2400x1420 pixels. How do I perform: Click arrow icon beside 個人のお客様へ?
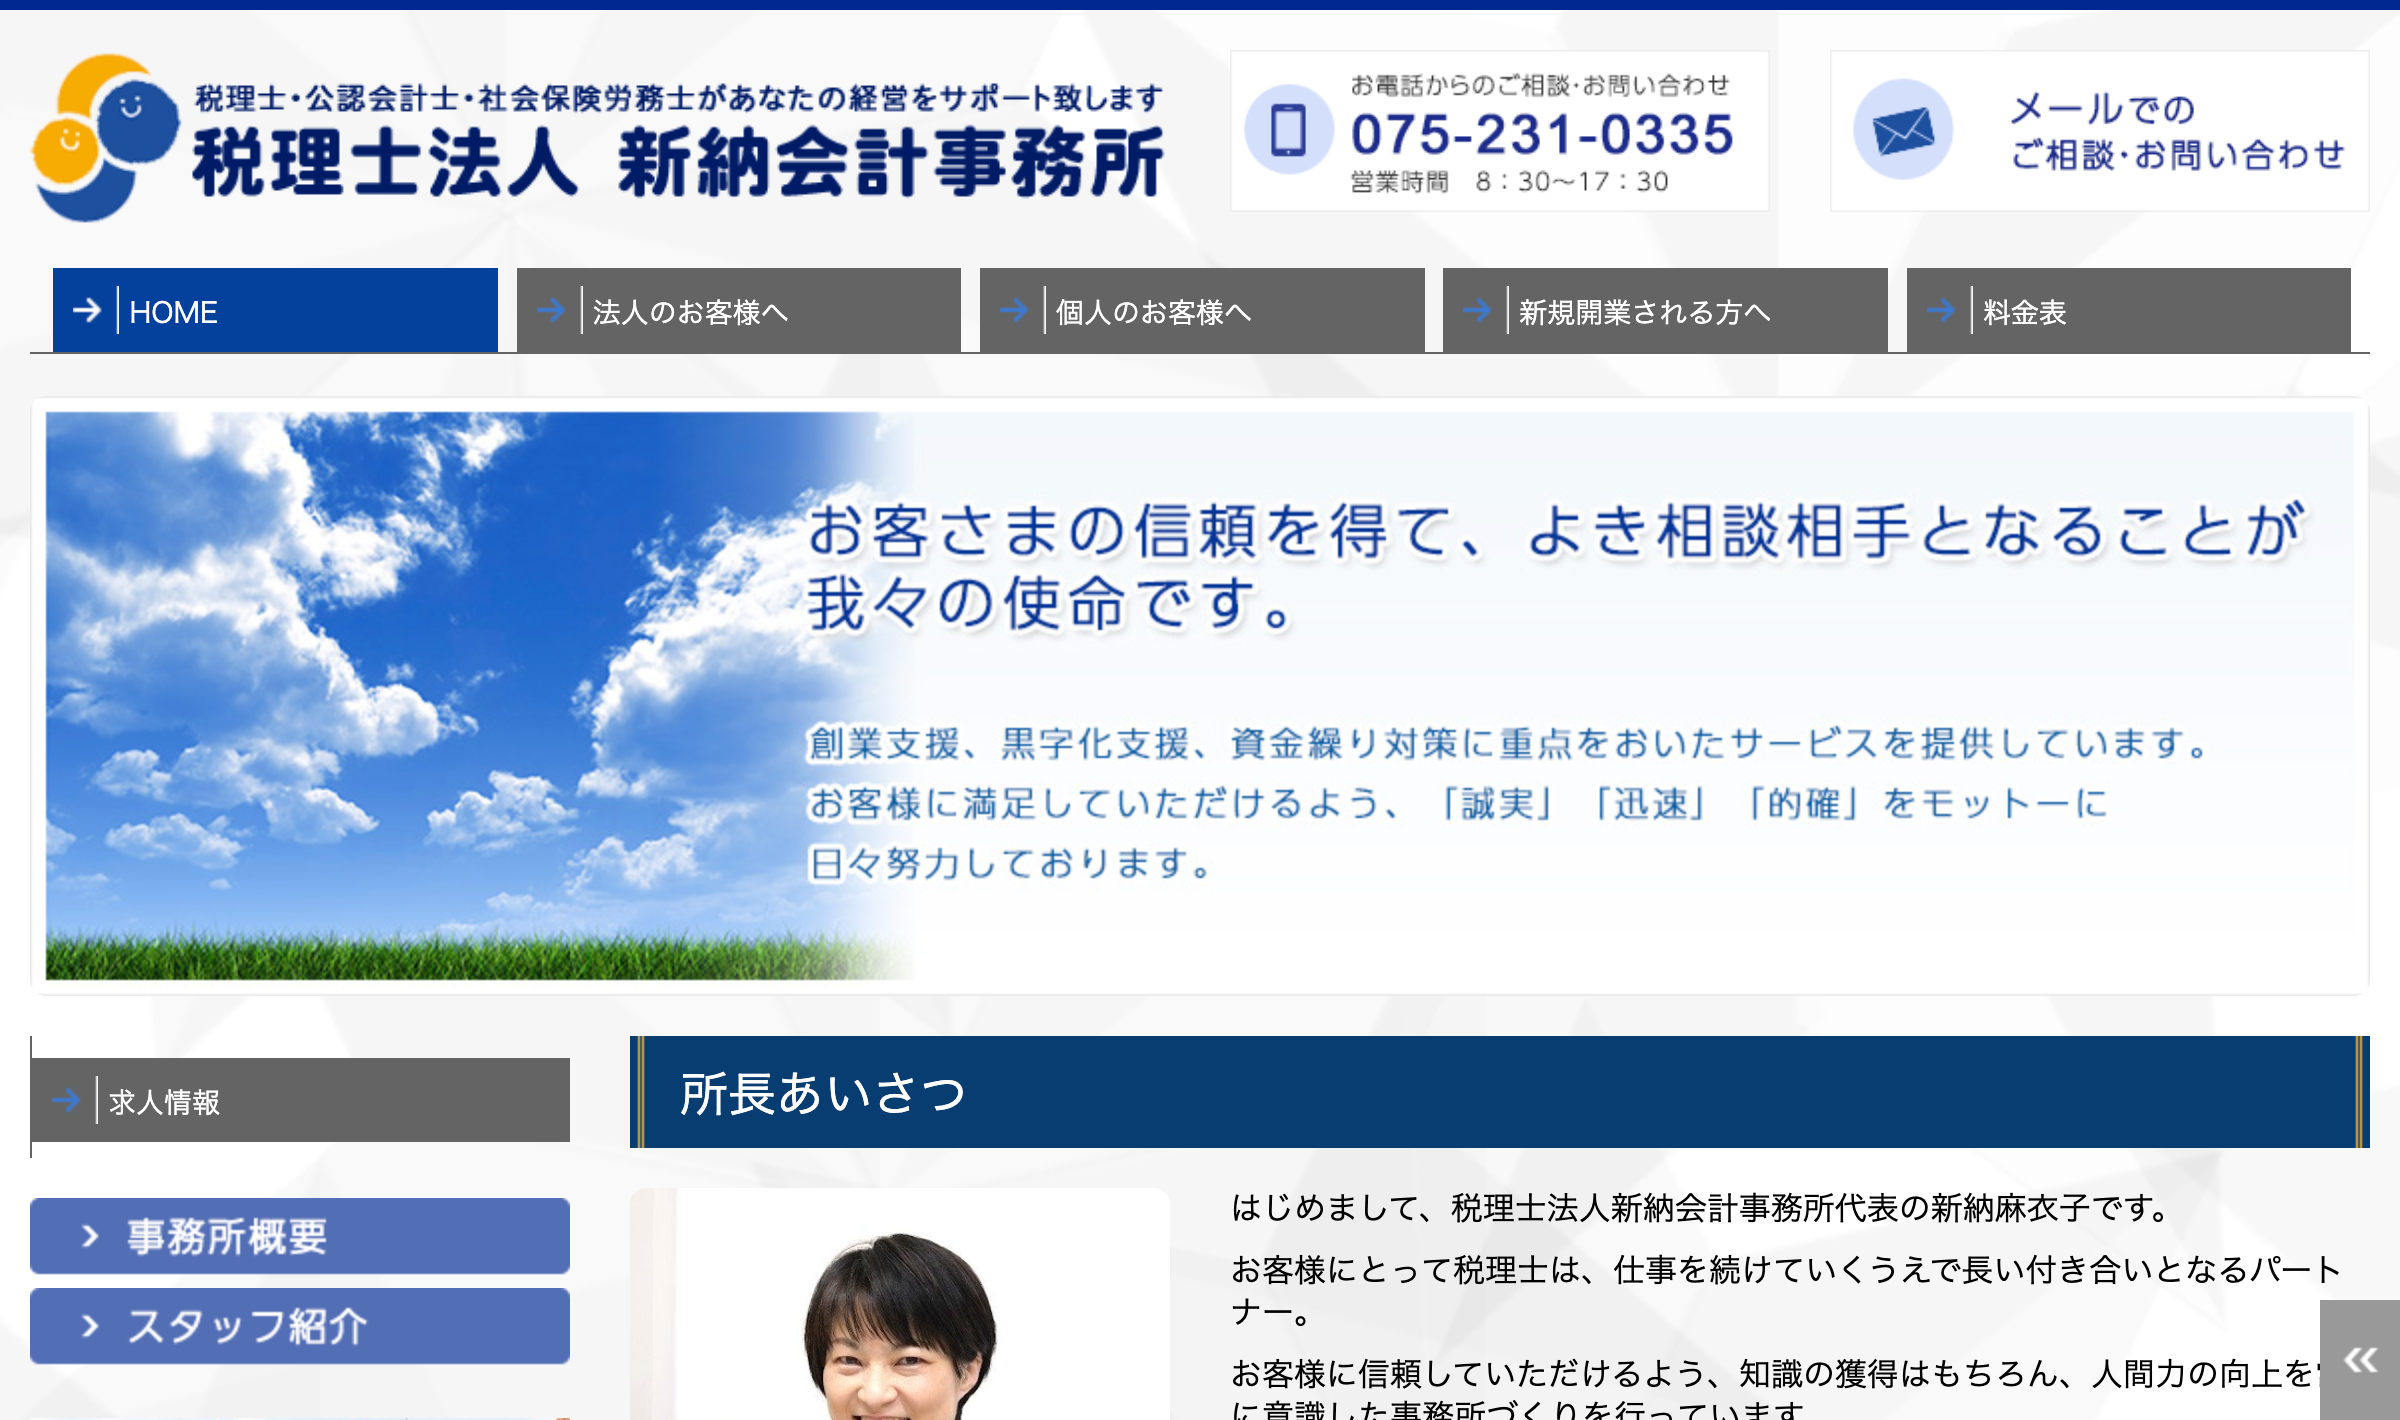(x=1014, y=310)
